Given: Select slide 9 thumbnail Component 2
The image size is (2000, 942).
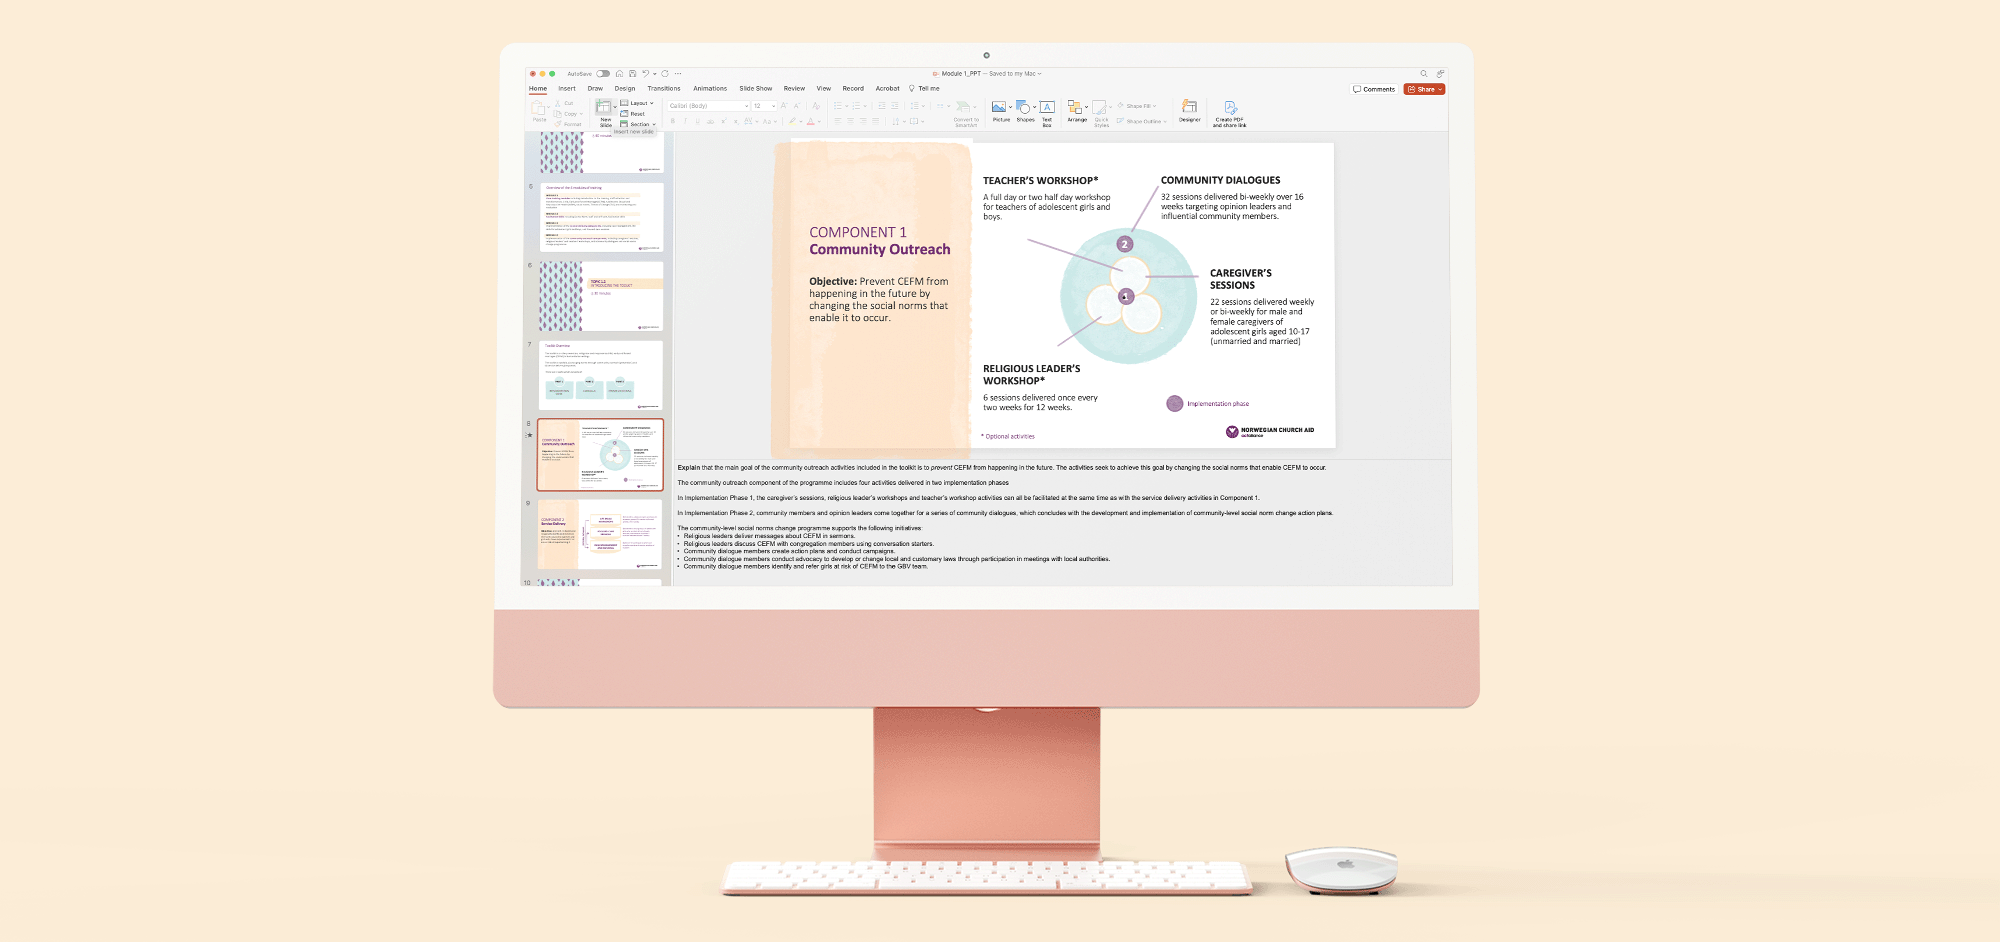Looking at the screenshot, I should pyautogui.click(x=600, y=535).
